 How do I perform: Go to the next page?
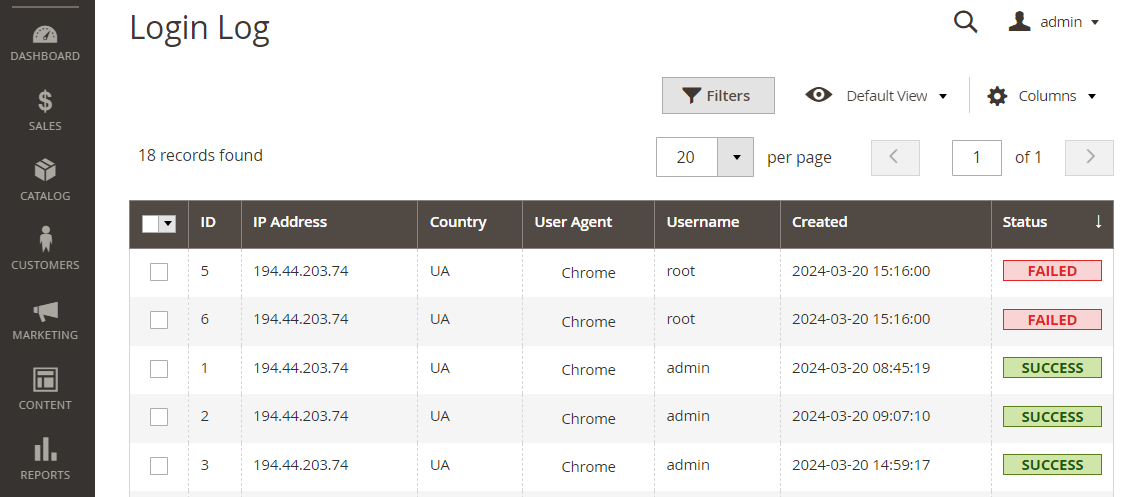tap(1090, 157)
